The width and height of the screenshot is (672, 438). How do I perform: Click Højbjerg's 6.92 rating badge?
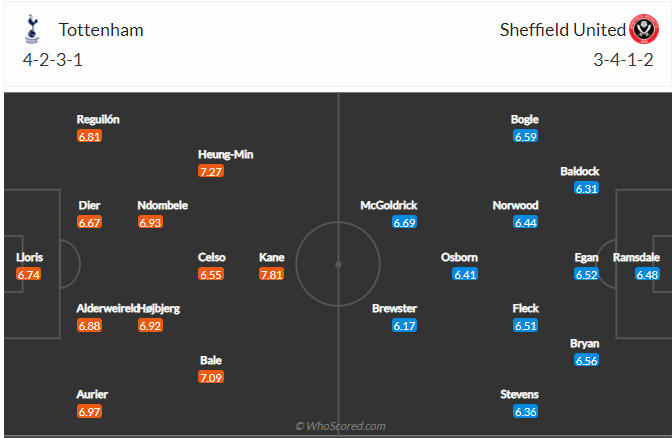[x=150, y=326]
